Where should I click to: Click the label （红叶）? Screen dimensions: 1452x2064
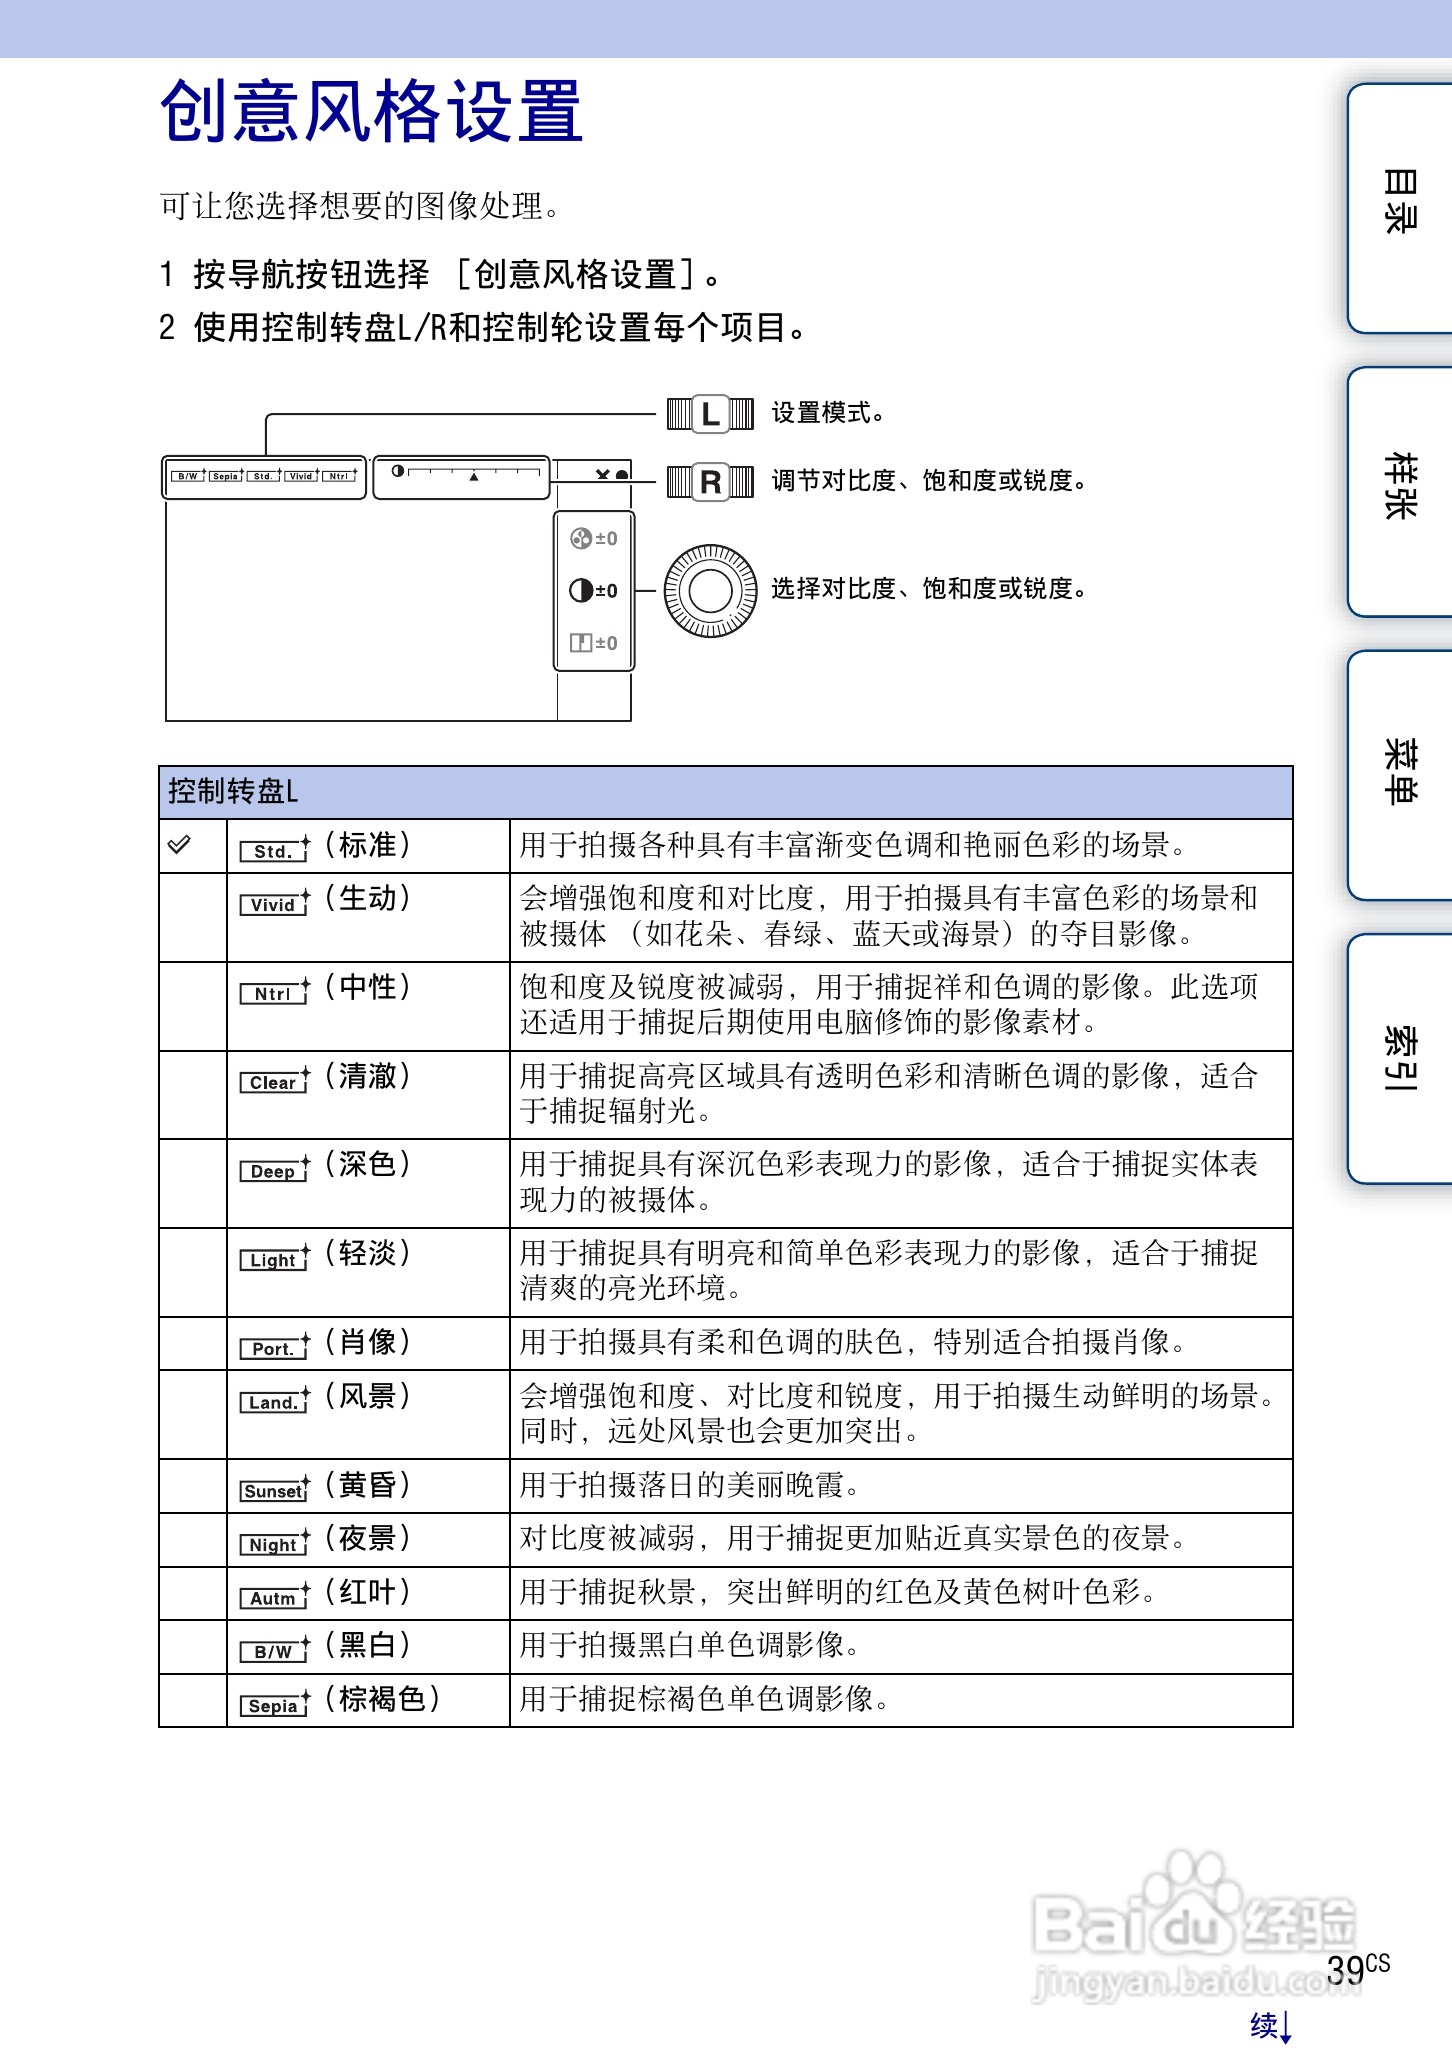[368, 1592]
